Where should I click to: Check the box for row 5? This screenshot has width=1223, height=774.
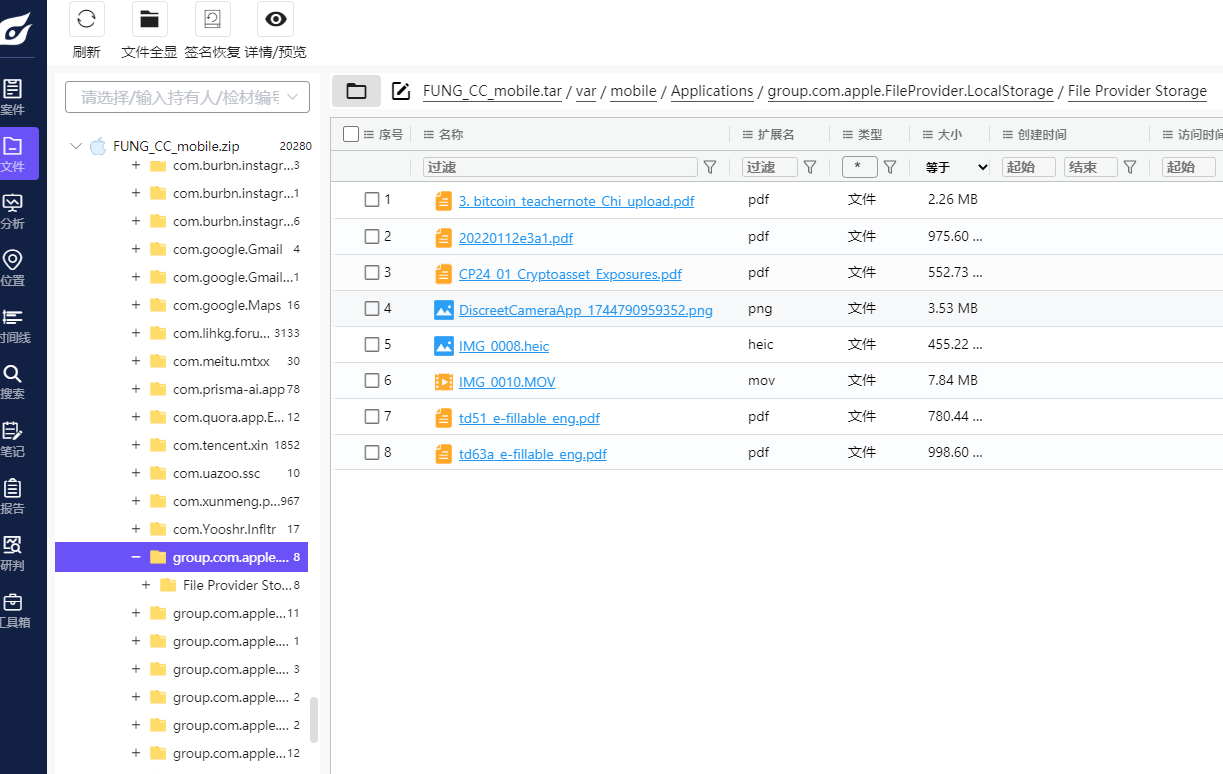372,345
